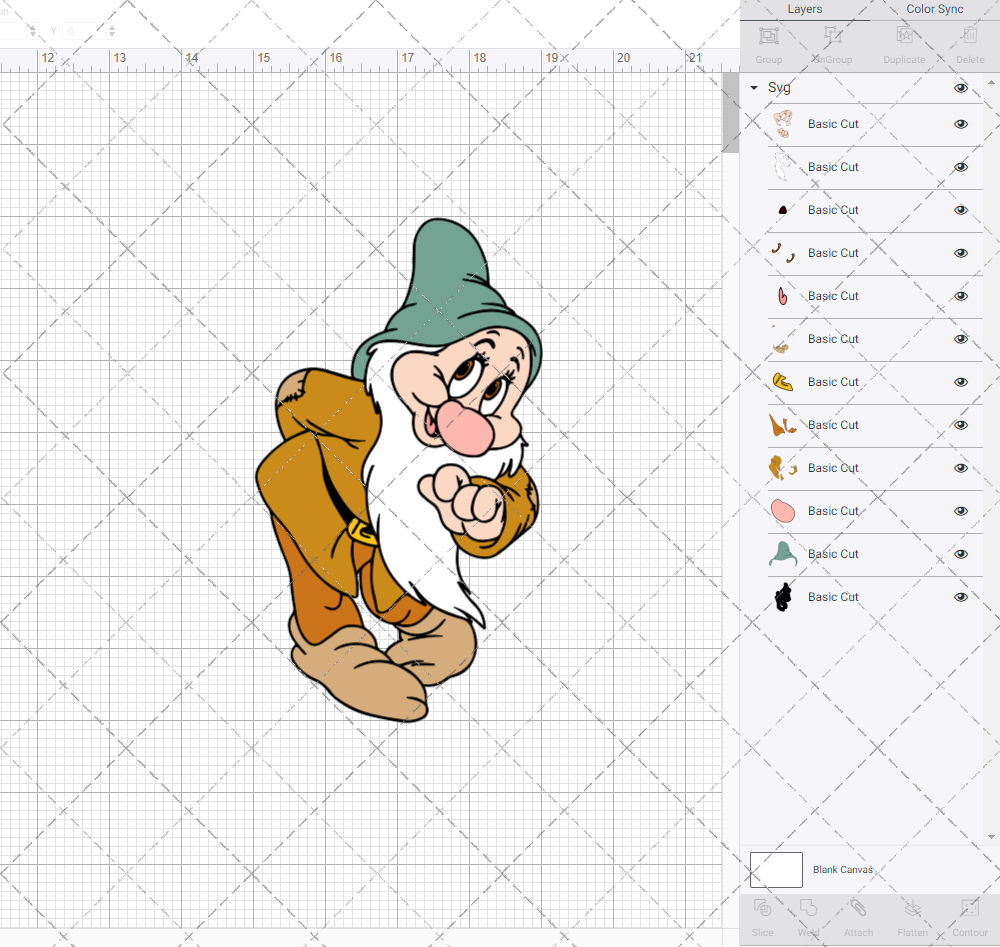The height and width of the screenshot is (947, 1000).
Task: Hide the pink tongue layer
Action: click(960, 296)
